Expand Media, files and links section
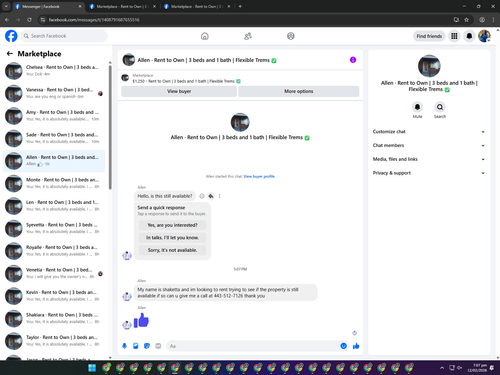 (429, 159)
